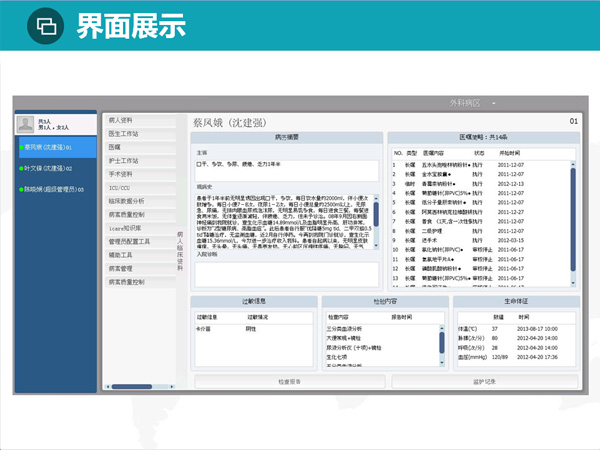600x450 pixels.
Task: Open the 护士工作站 menu item
Action: coord(140,161)
